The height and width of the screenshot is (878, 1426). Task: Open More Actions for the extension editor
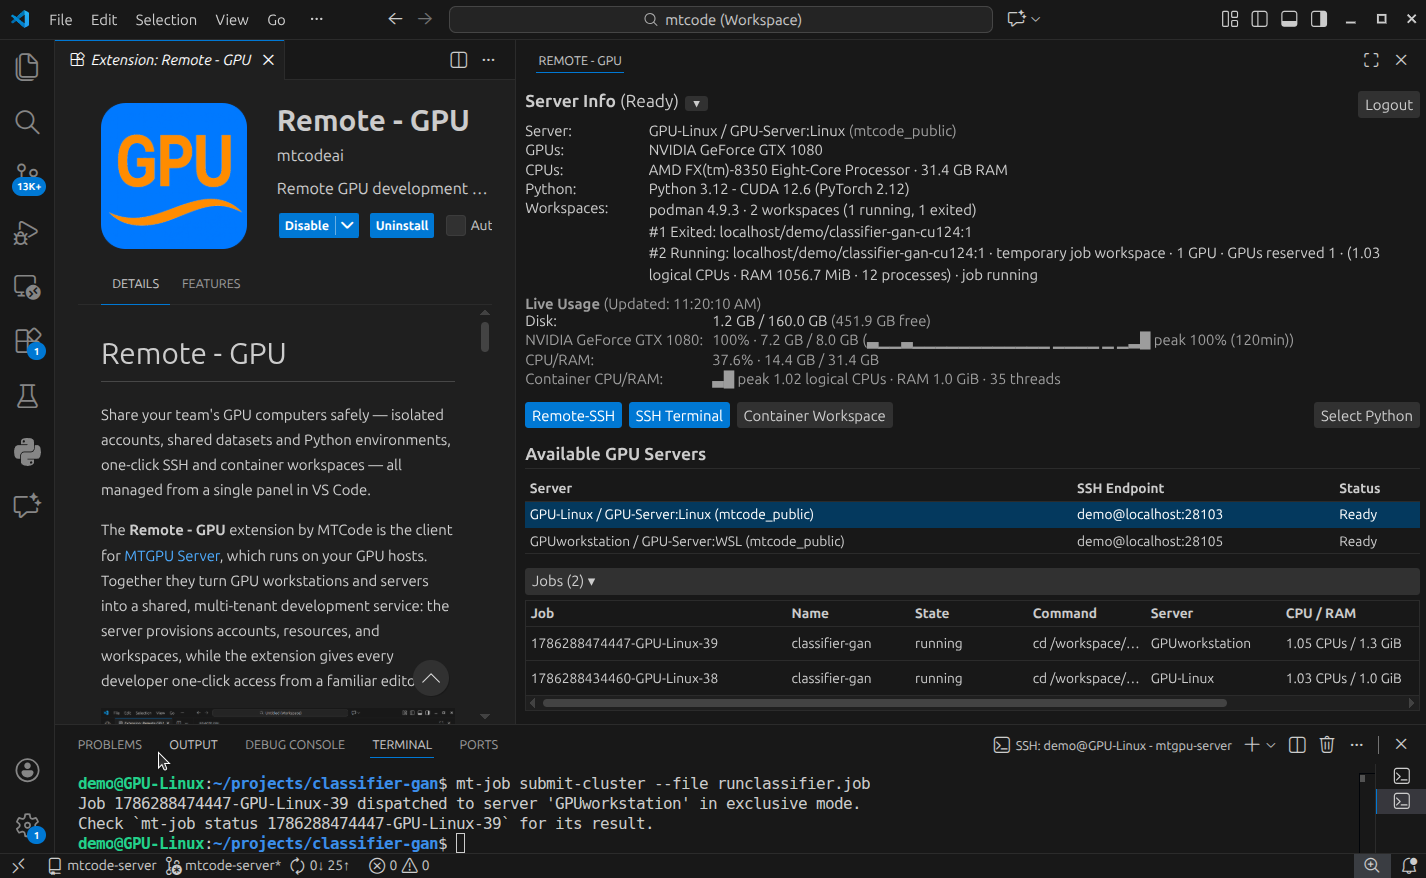[488, 60]
